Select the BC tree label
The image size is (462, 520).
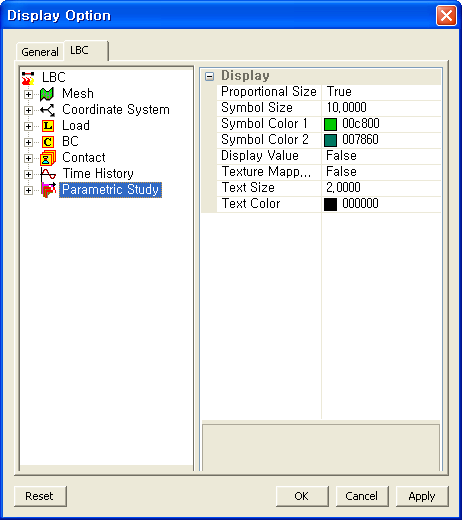click(x=70, y=142)
